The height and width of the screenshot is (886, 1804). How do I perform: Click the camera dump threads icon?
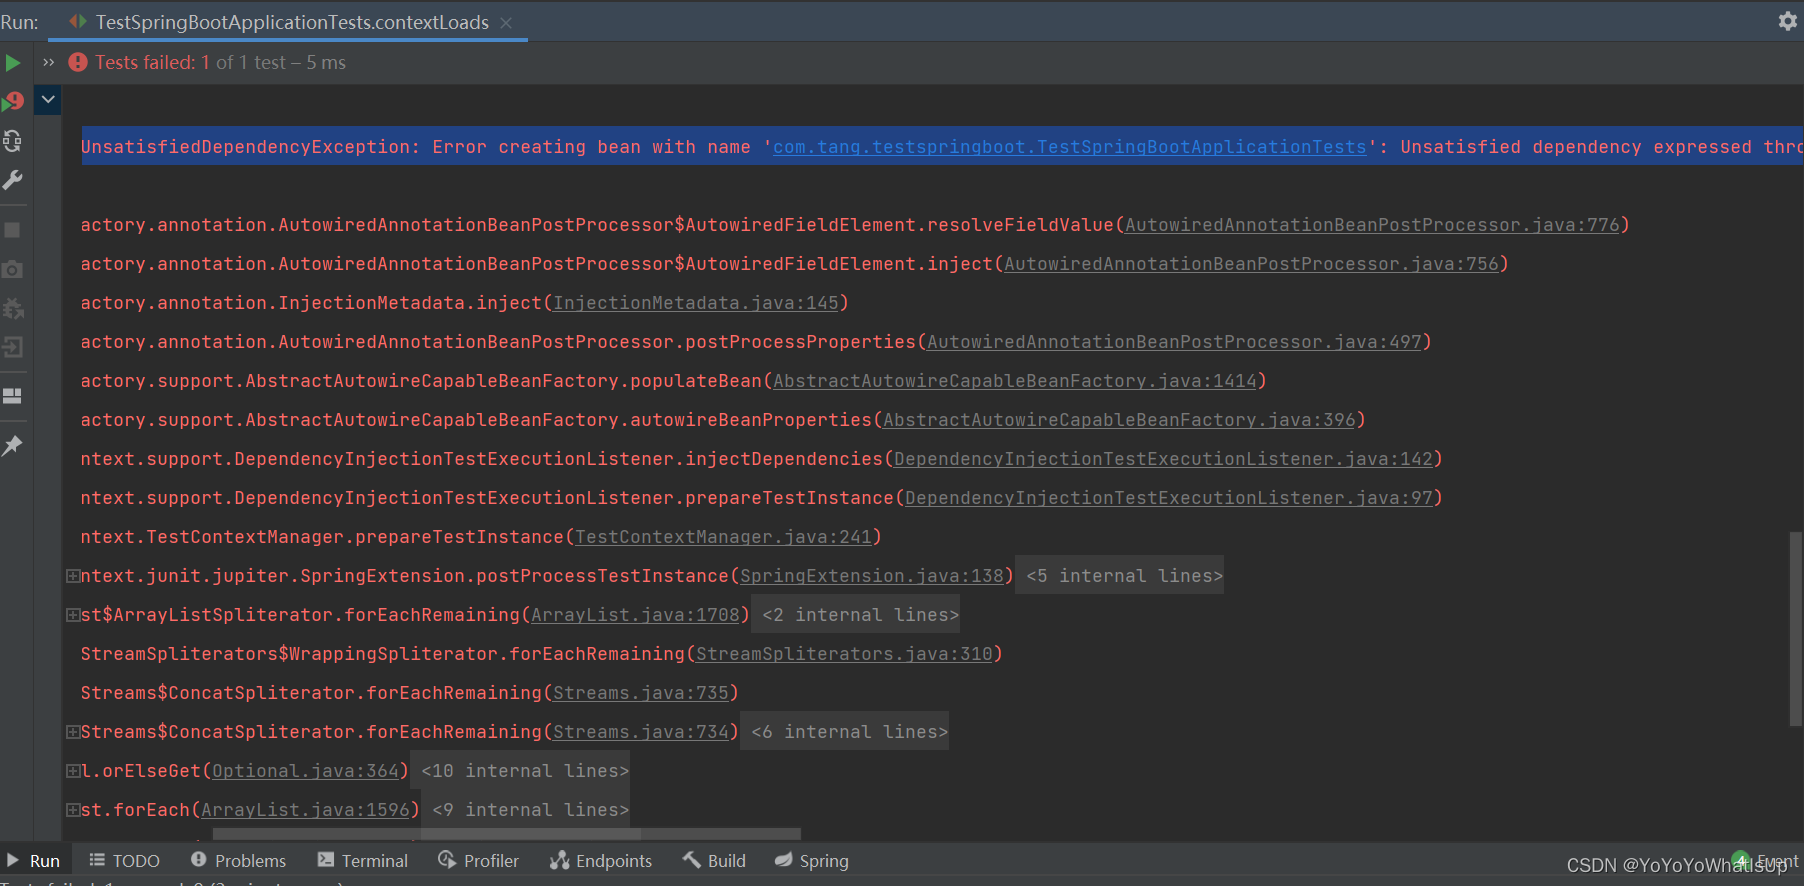tap(12, 269)
